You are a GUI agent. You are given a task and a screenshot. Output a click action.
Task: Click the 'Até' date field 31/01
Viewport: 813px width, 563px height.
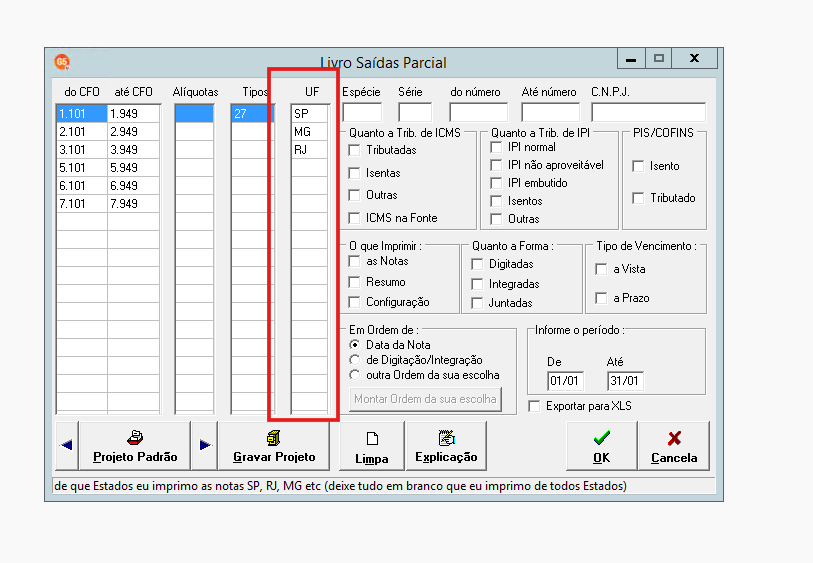click(x=625, y=381)
